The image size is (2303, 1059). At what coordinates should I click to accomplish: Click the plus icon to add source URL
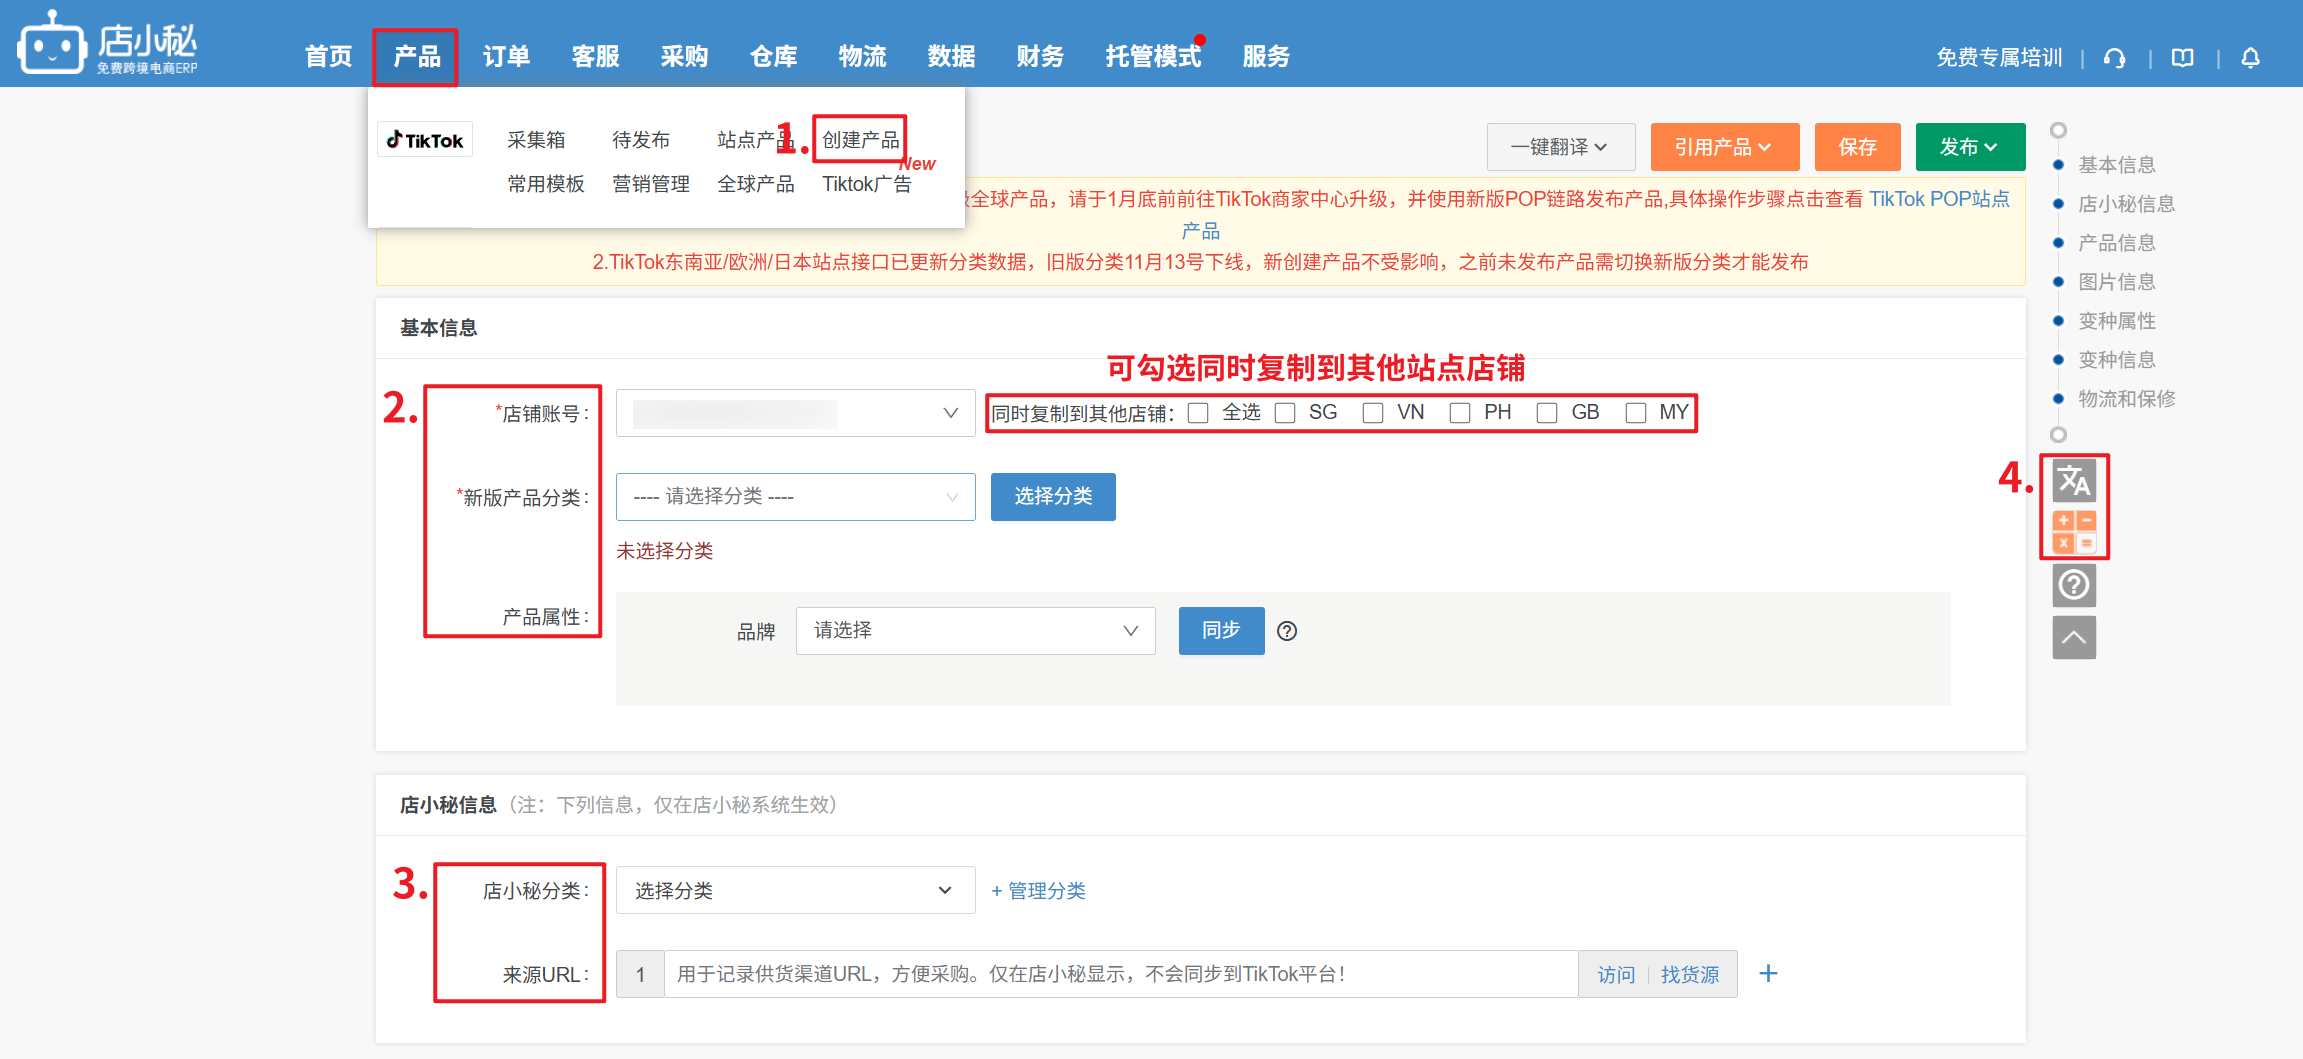tap(1768, 974)
